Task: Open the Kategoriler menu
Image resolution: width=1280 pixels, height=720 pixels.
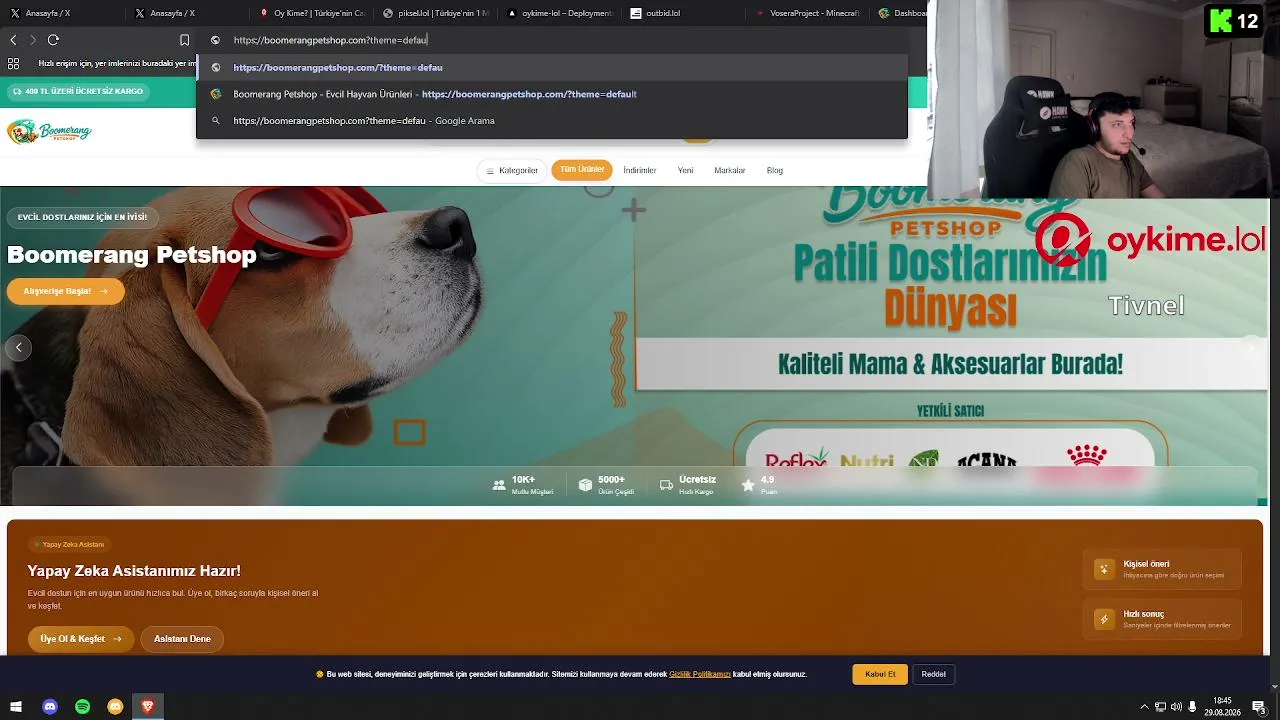Action: (x=512, y=170)
